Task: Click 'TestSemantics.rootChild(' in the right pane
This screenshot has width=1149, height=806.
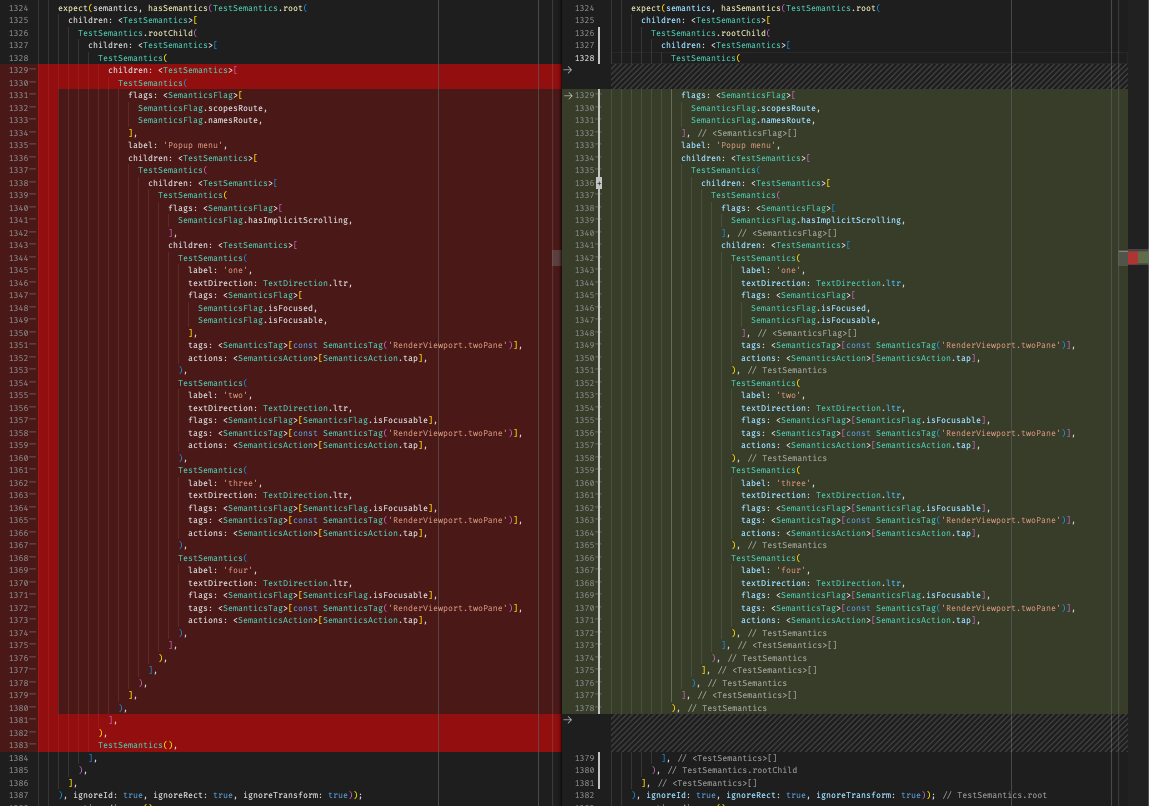Action: click(x=711, y=33)
